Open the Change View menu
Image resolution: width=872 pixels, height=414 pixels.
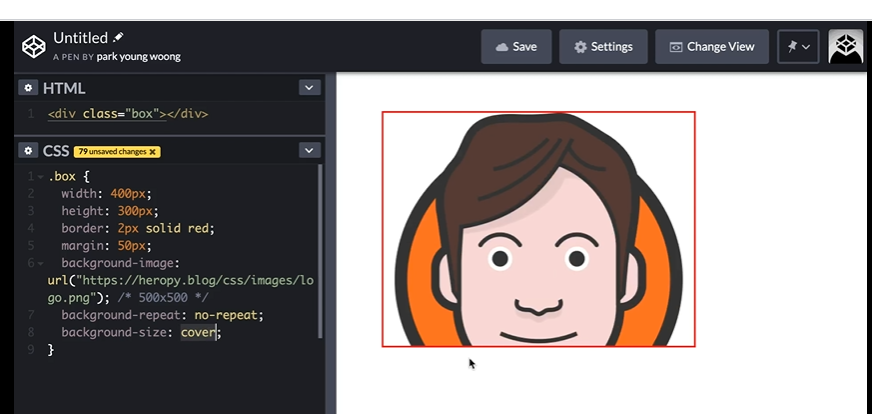pos(712,47)
